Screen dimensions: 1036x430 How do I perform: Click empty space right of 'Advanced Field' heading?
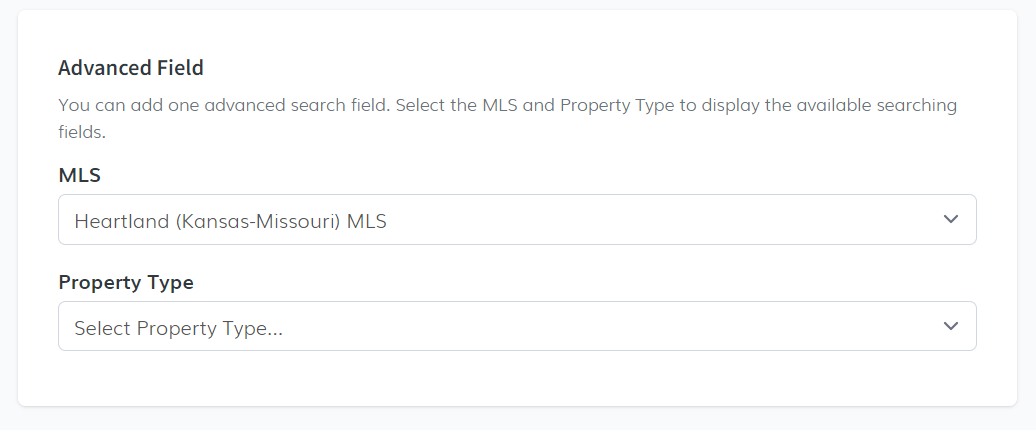600,68
